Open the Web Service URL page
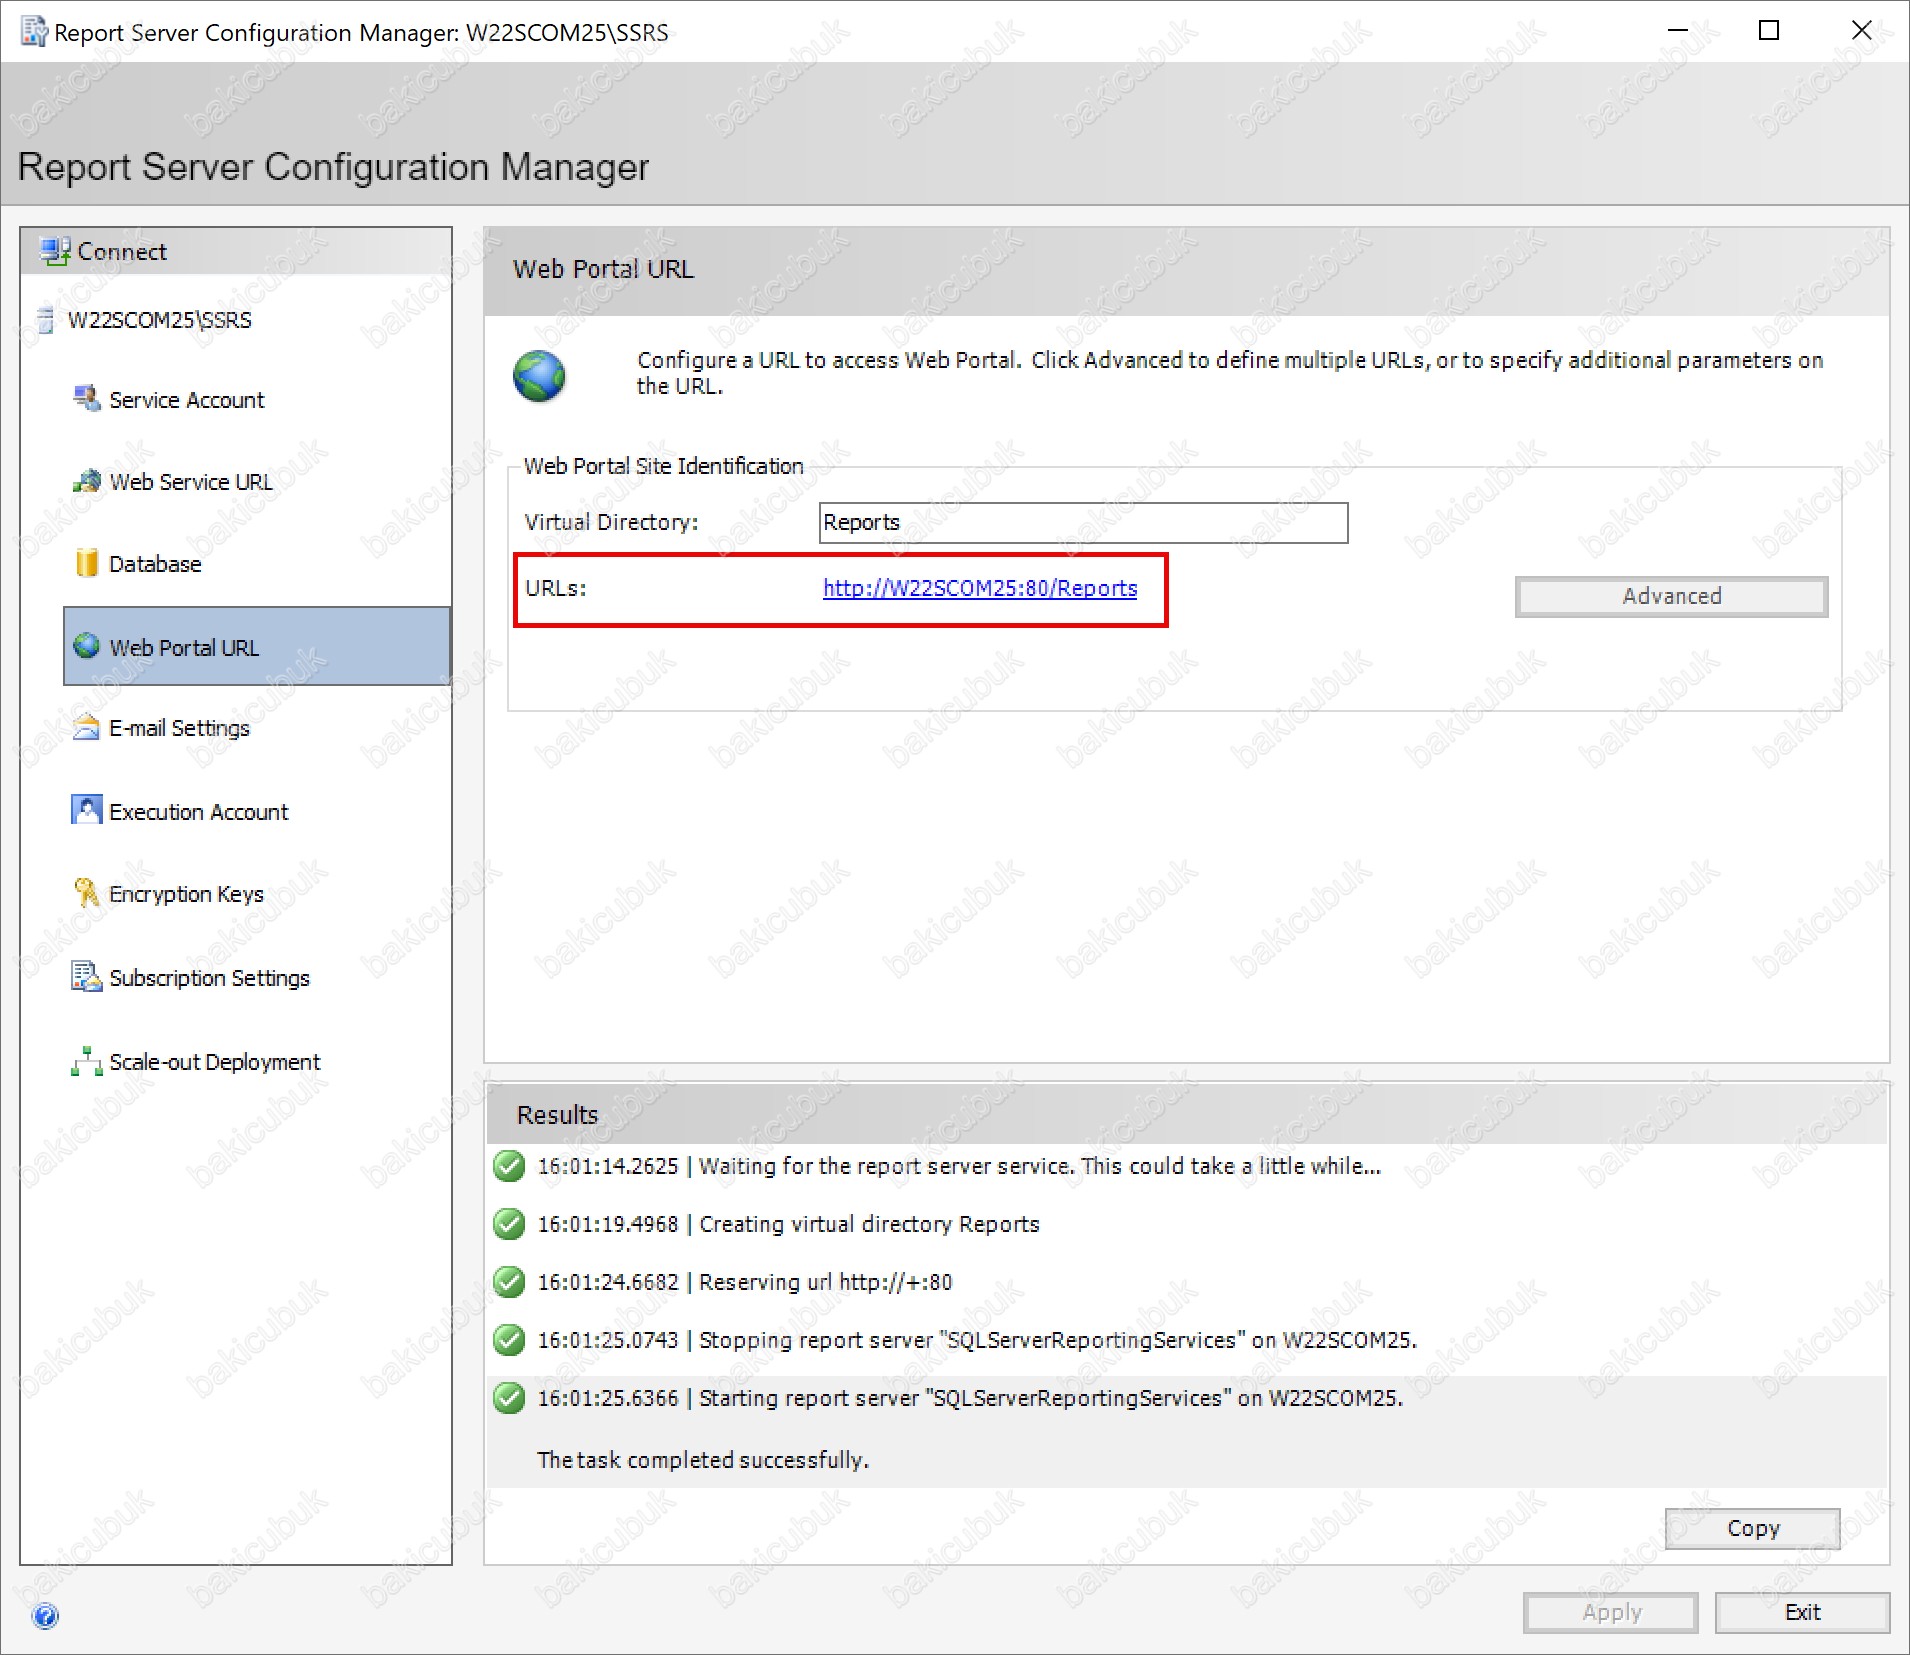Viewport: 1910px width, 1655px height. coord(190,482)
